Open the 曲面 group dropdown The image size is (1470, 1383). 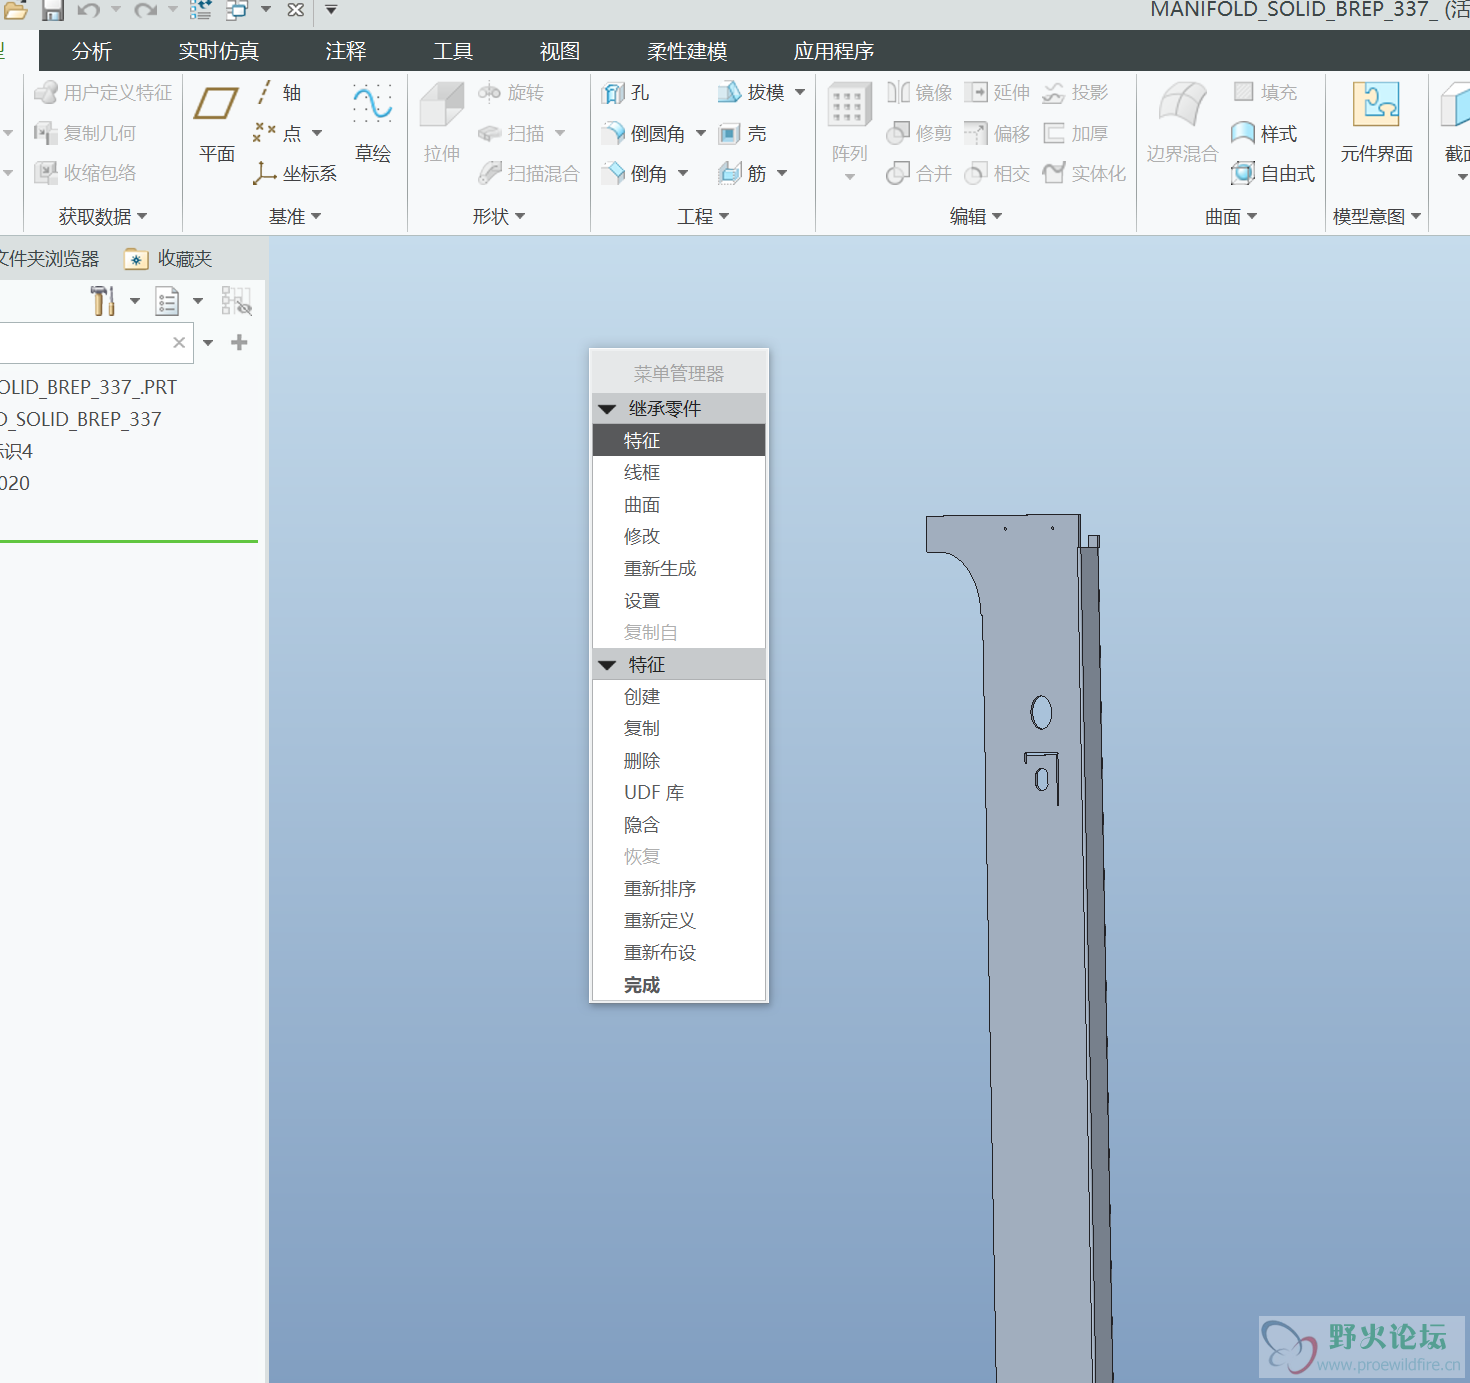[x=1231, y=217]
